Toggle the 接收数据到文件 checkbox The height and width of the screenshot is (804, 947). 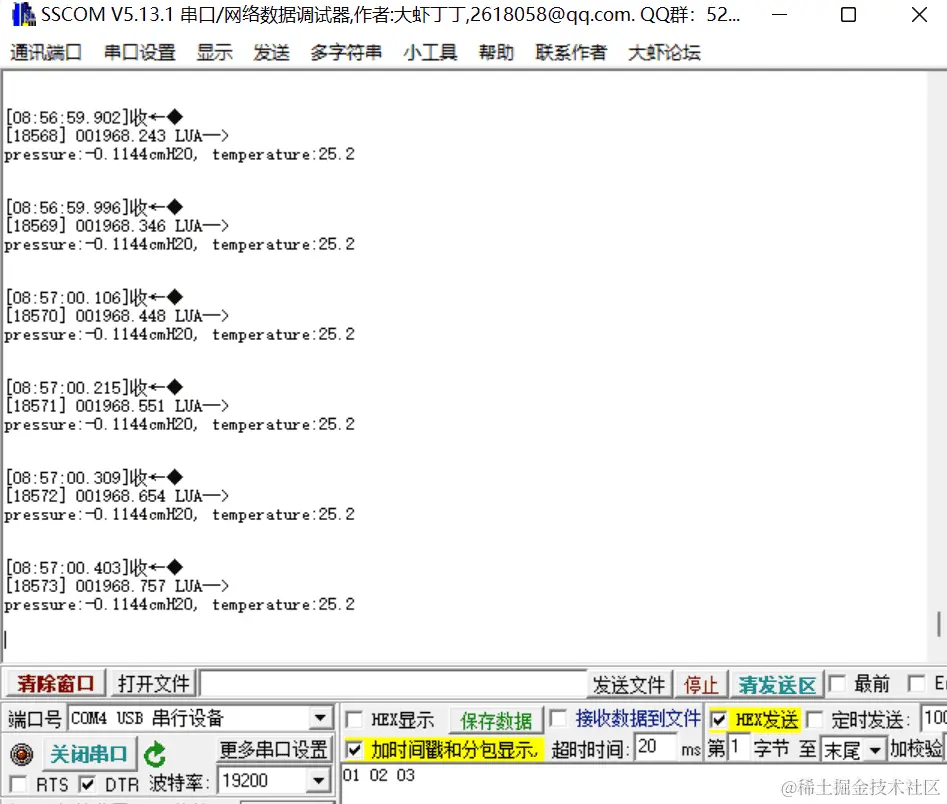point(559,718)
